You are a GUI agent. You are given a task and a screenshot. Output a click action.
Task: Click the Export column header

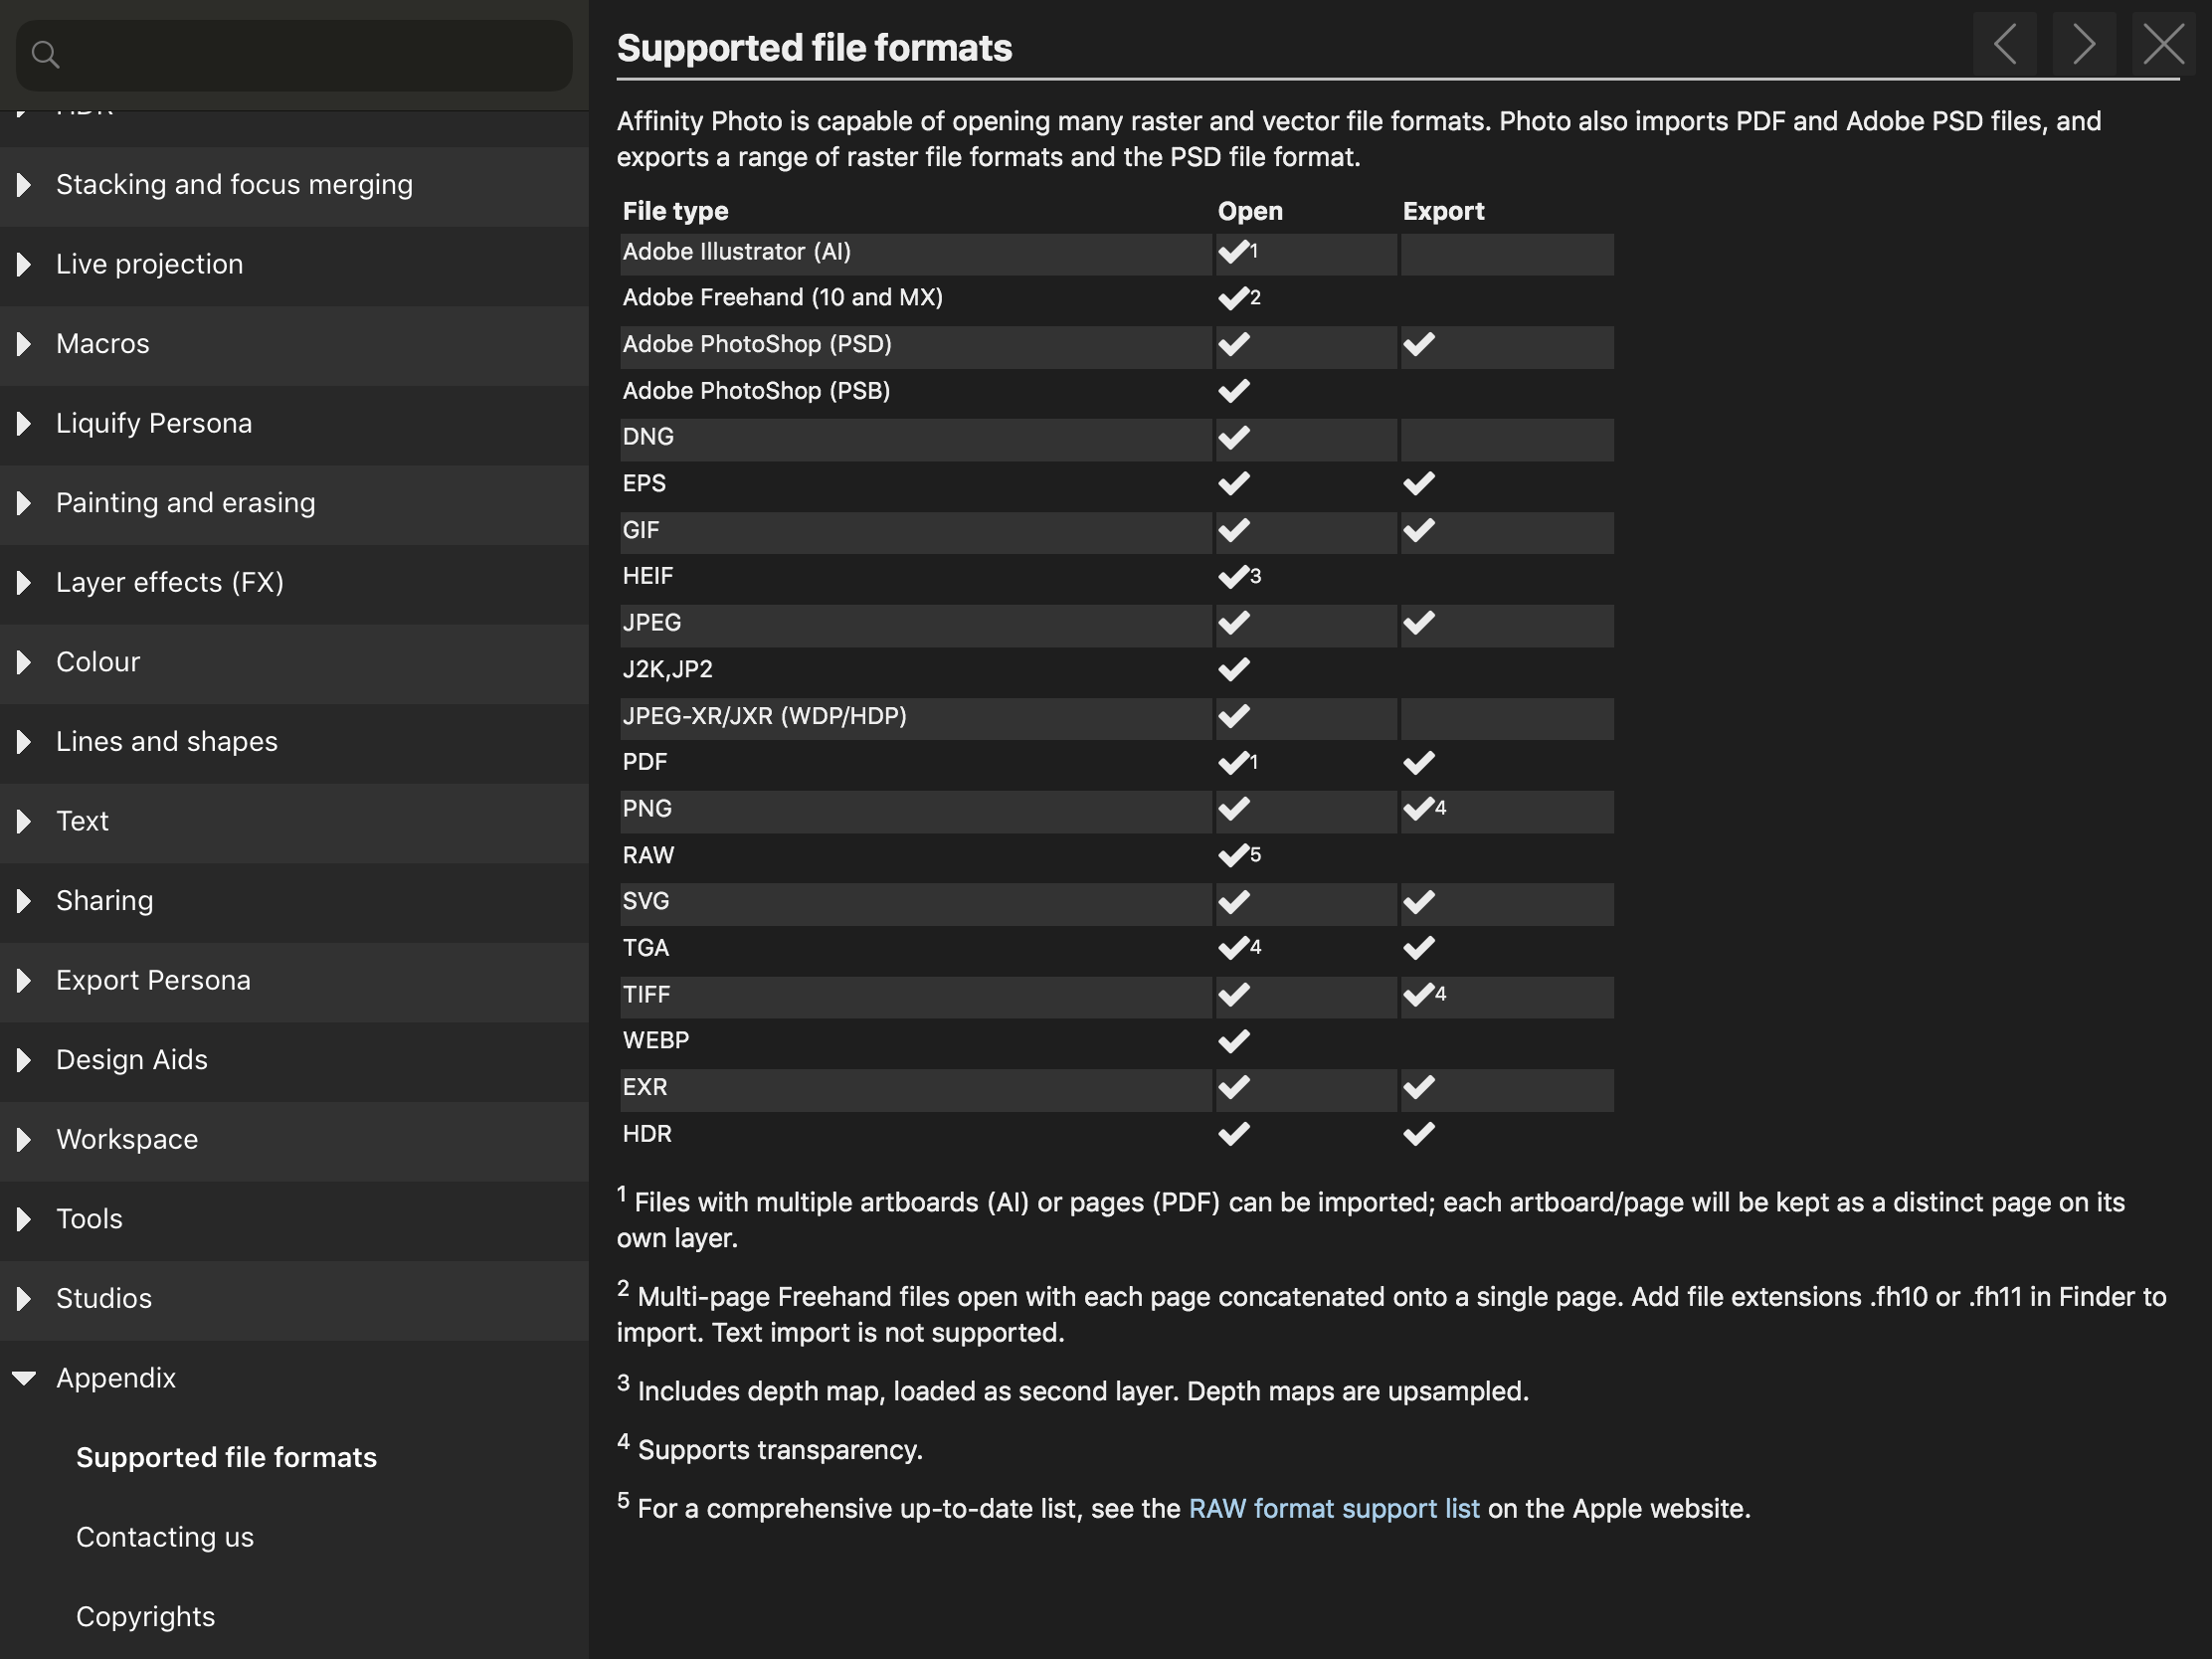click(1443, 211)
